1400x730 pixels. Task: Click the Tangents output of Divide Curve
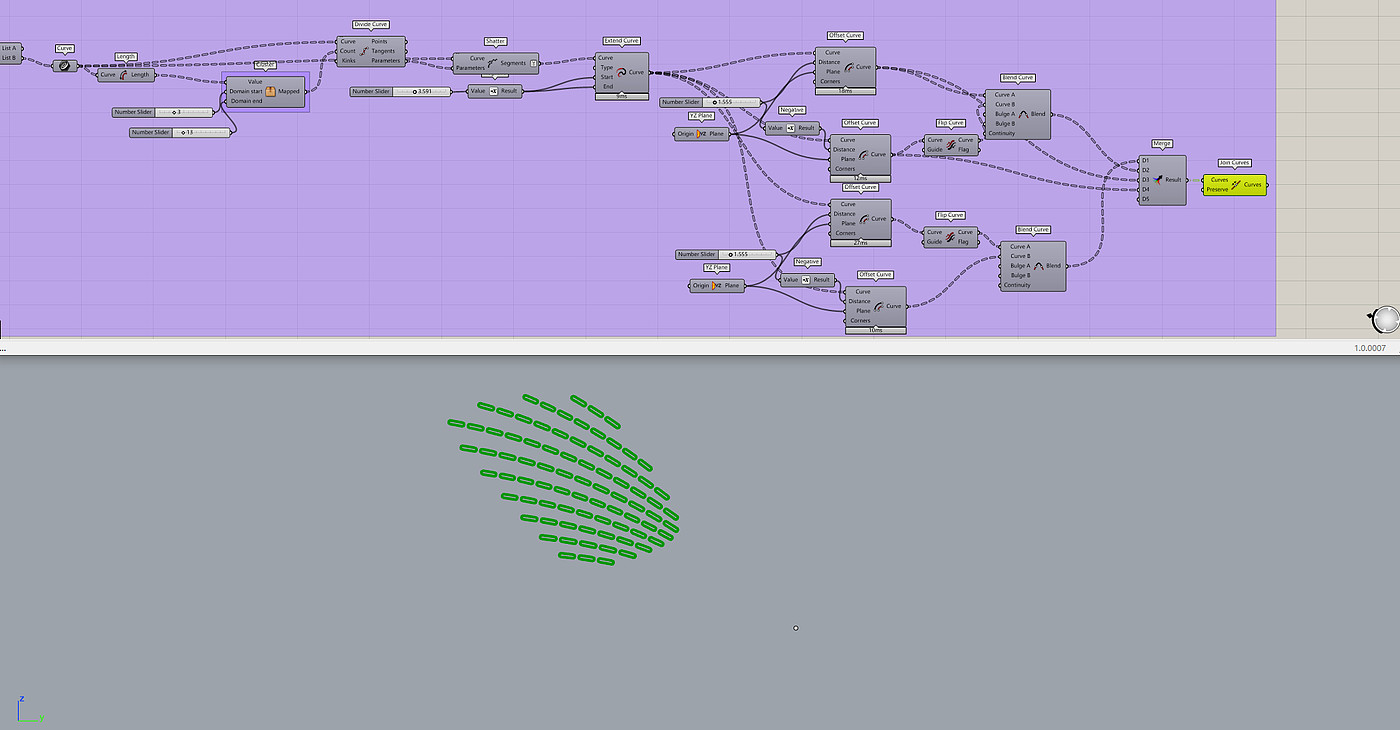383,51
